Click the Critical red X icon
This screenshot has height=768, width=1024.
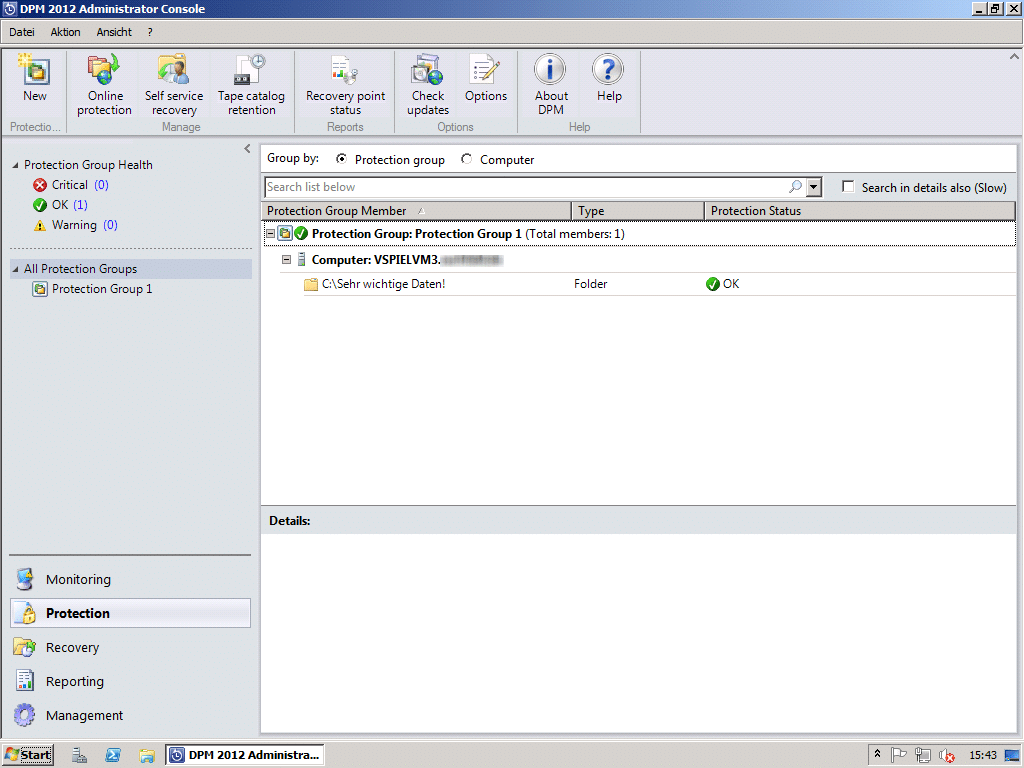(x=40, y=185)
